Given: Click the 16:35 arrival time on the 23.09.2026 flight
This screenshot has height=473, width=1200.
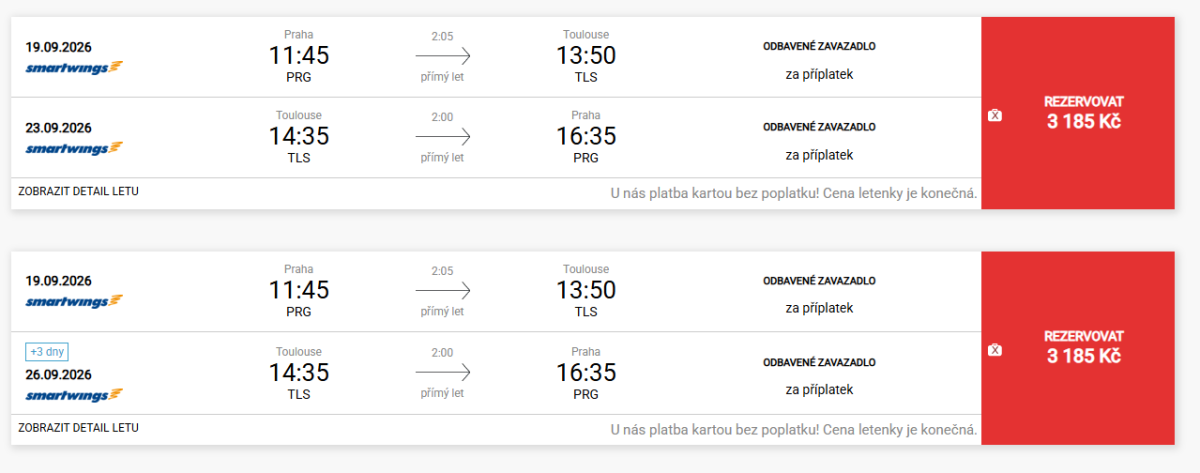Looking at the screenshot, I should point(586,136).
